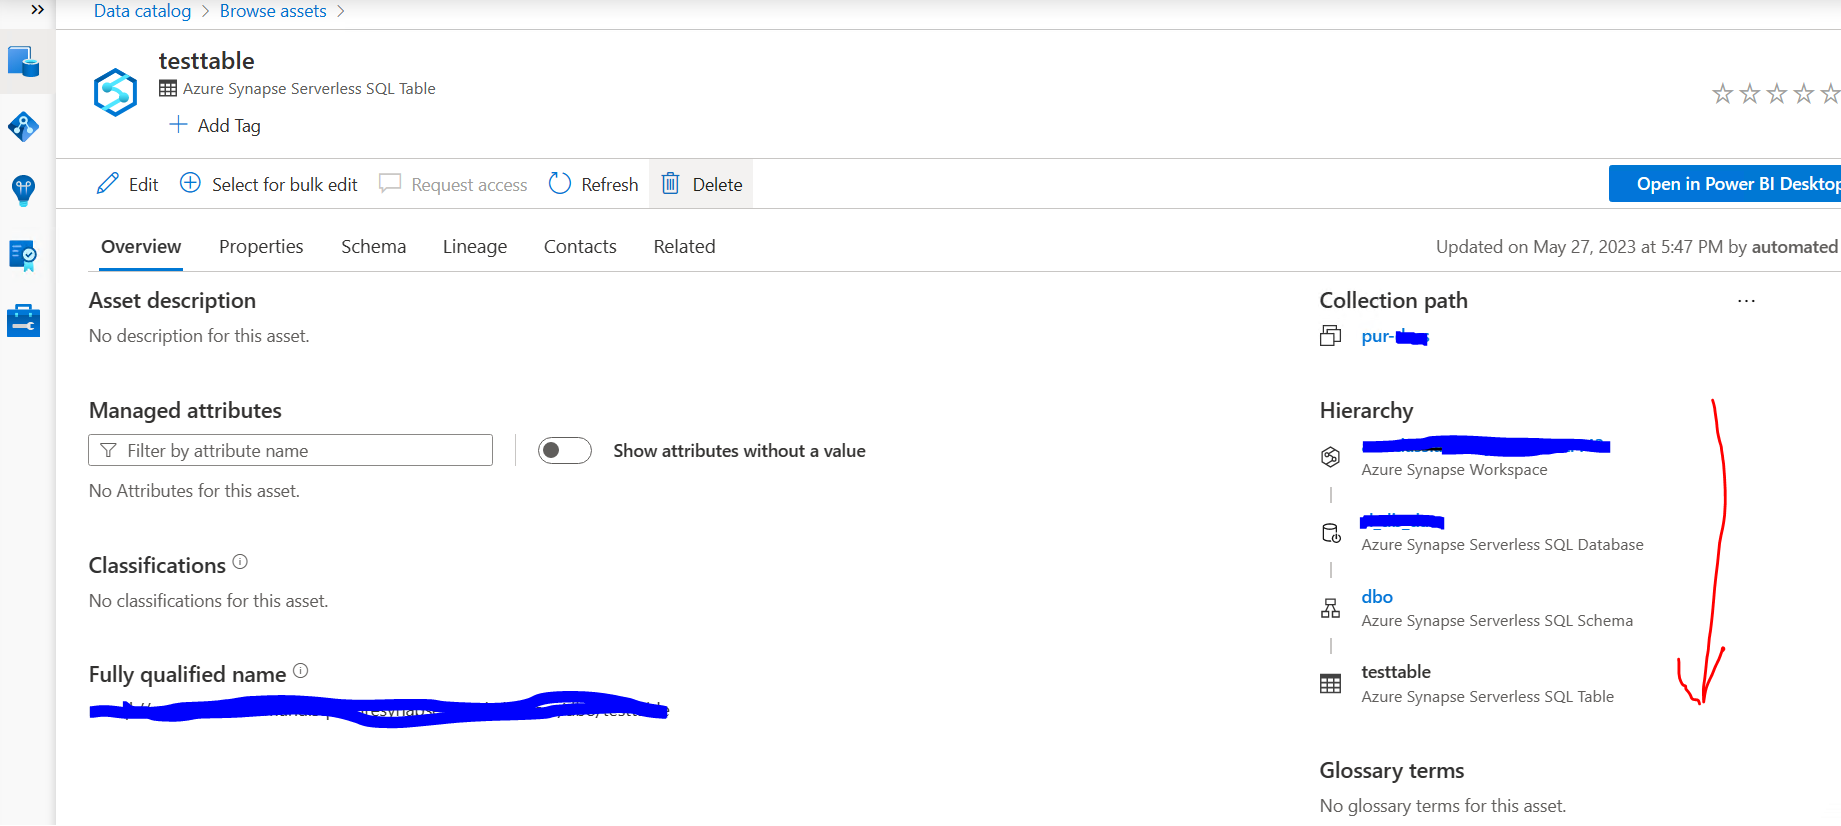Click the "No description for this asset." text
The image size is (1841, 826).
[199, 336]
